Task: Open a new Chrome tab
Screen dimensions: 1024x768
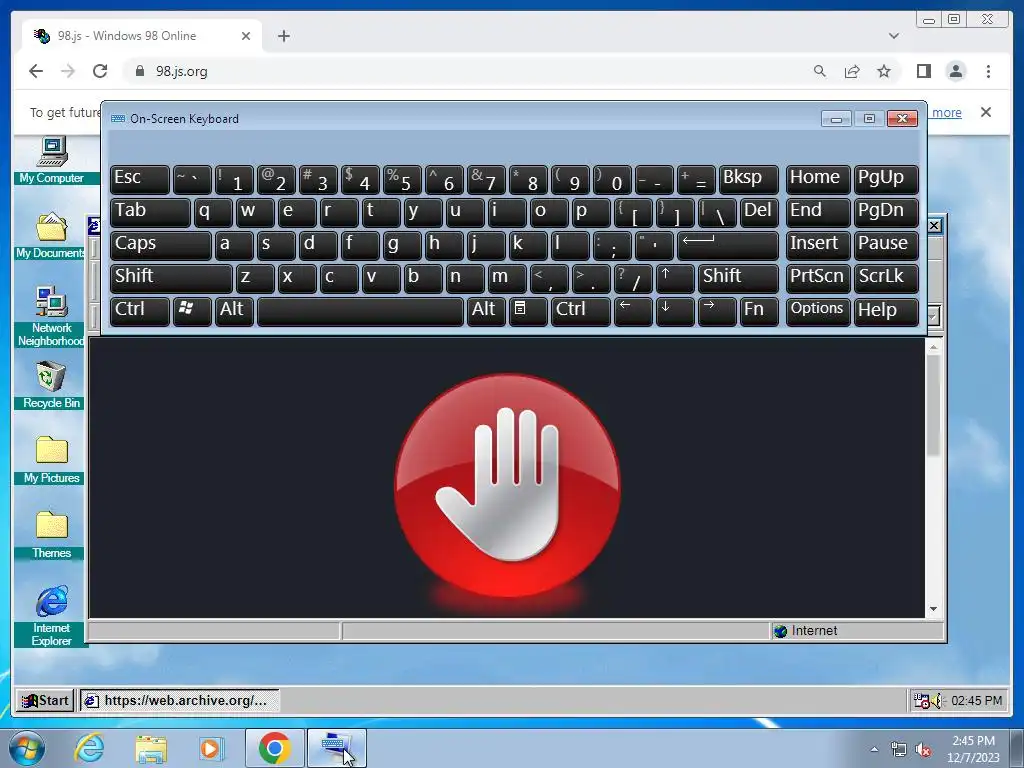Action: 283,36
